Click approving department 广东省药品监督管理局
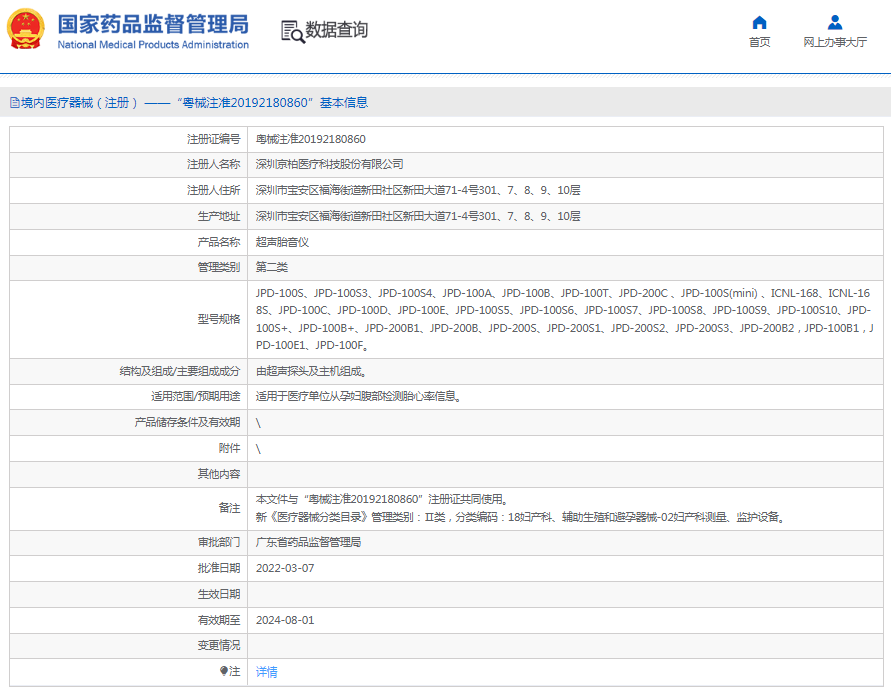891x692 pixels. tap(308, 542)
